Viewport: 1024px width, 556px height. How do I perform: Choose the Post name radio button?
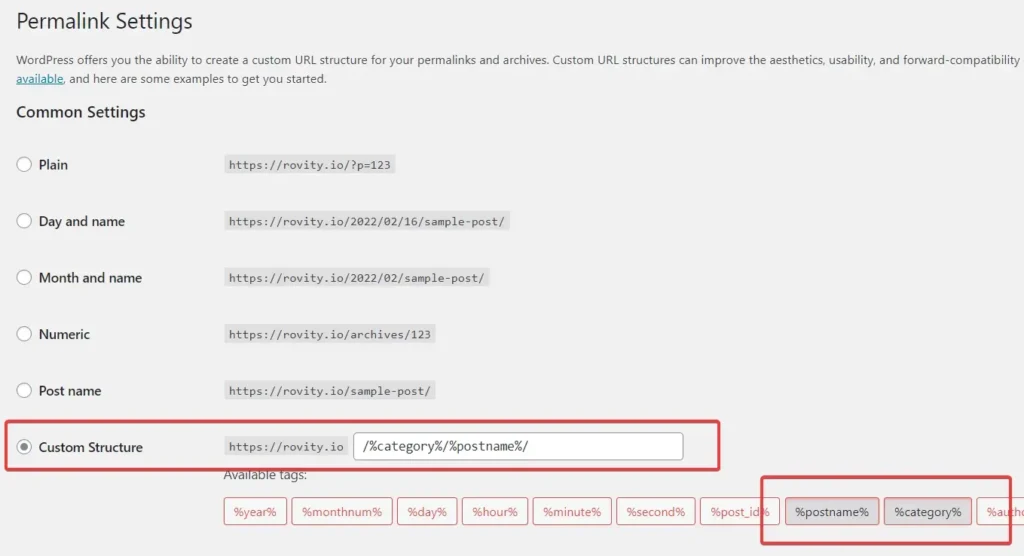pyautogui.click(x=24, y=391)
